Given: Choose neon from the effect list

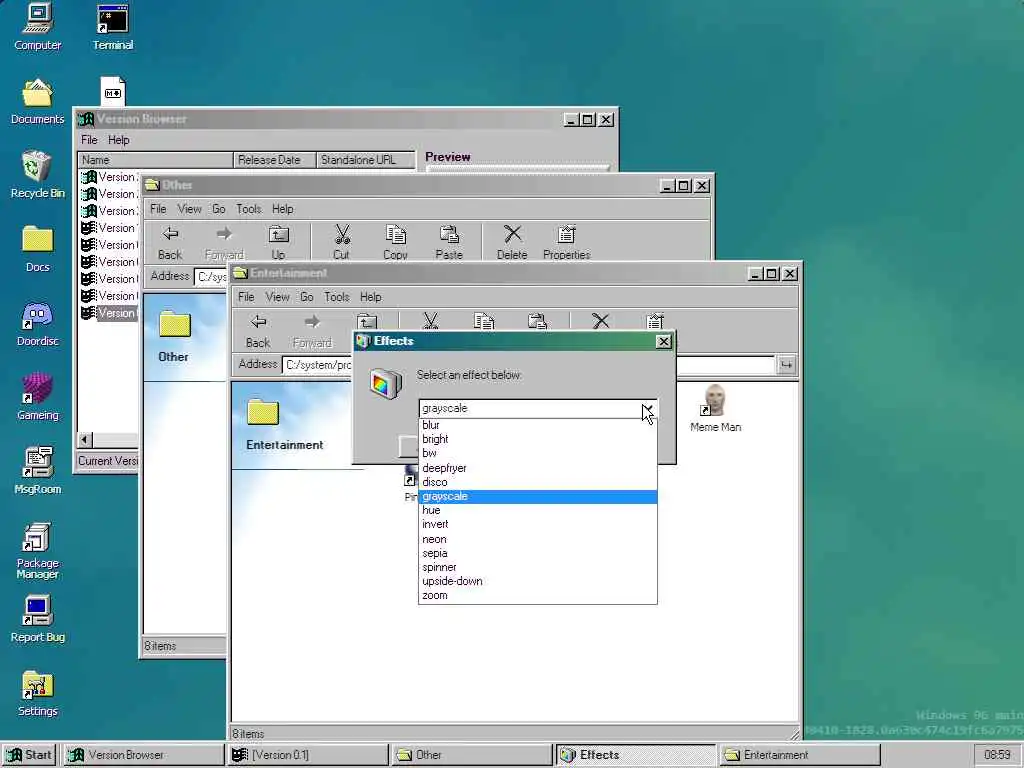Looking at the screenshot, I should (537, 539).
